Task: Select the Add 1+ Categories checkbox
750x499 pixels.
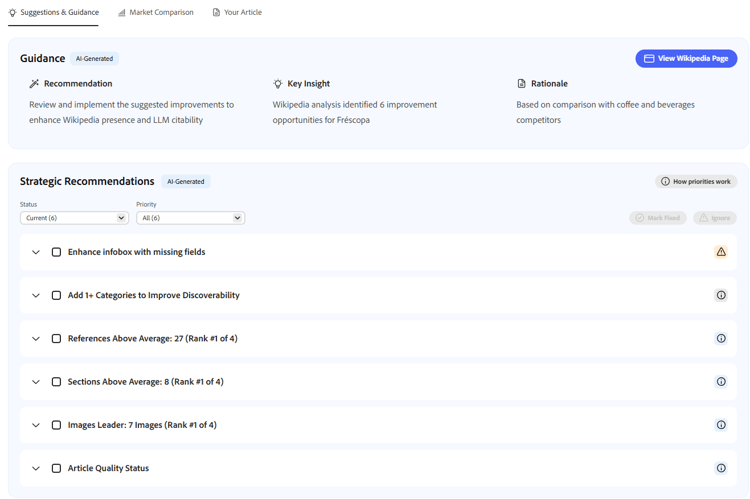Action: [56, 295]
